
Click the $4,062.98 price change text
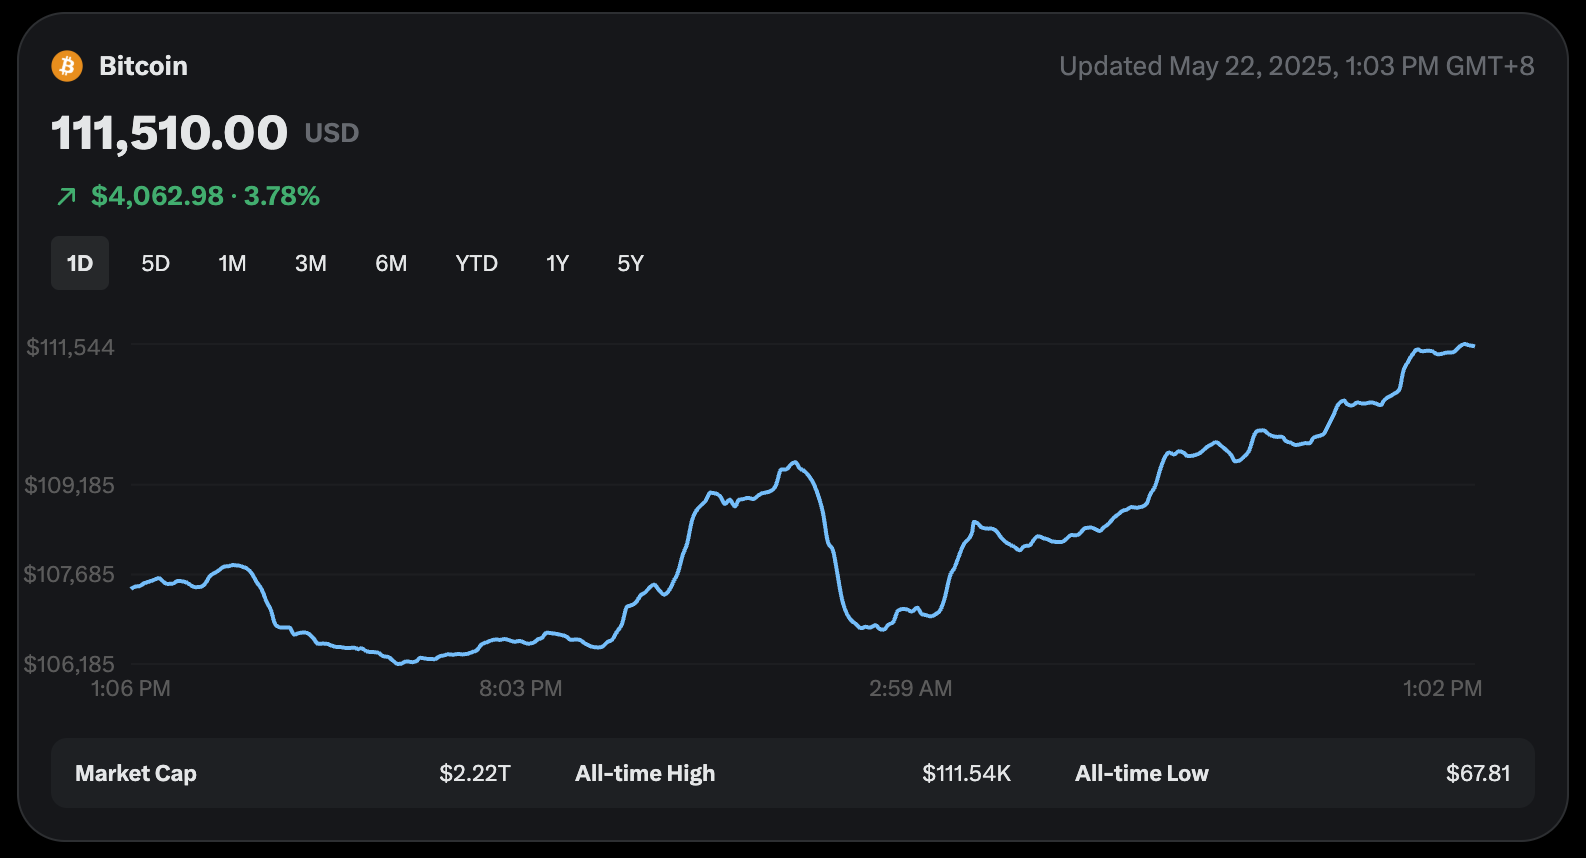157,196
